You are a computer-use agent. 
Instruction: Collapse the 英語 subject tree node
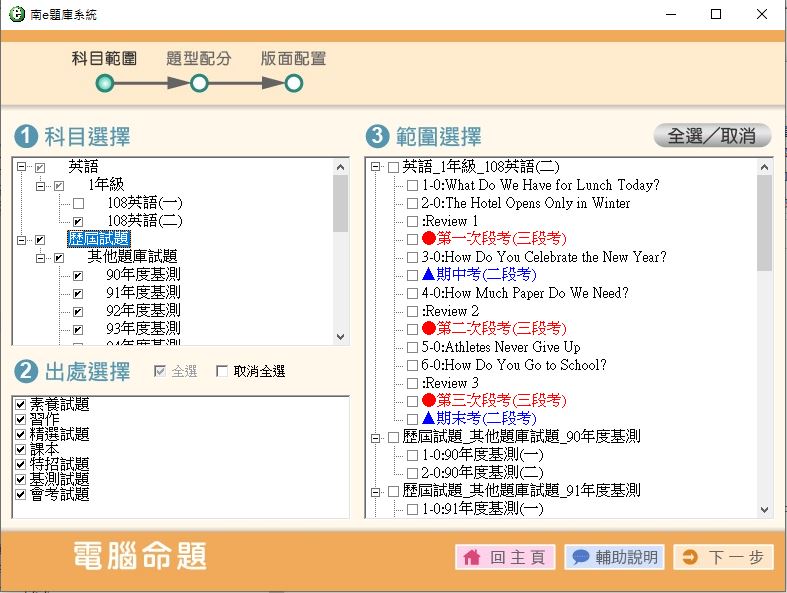pos(22,167)
